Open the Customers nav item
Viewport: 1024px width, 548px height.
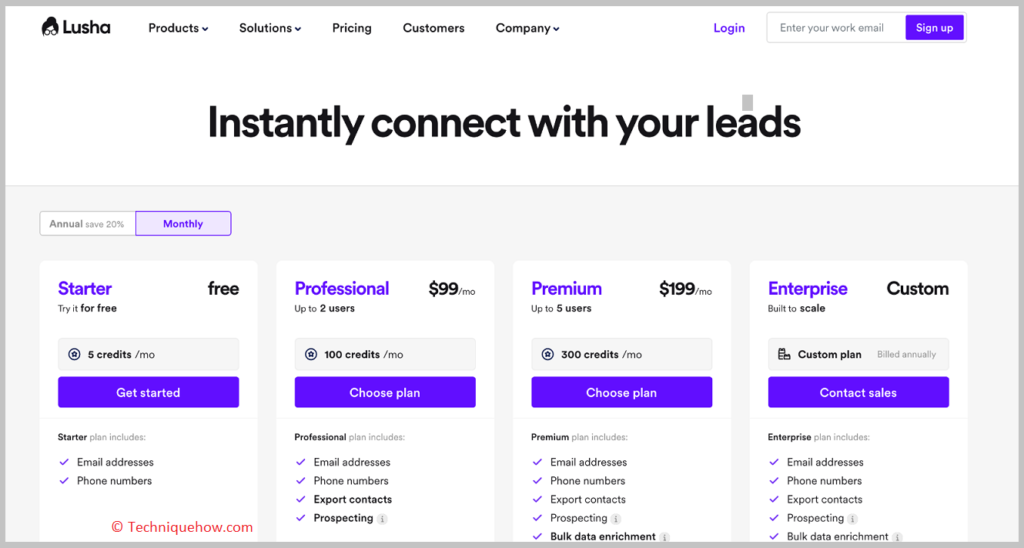(x=434, y=28)
